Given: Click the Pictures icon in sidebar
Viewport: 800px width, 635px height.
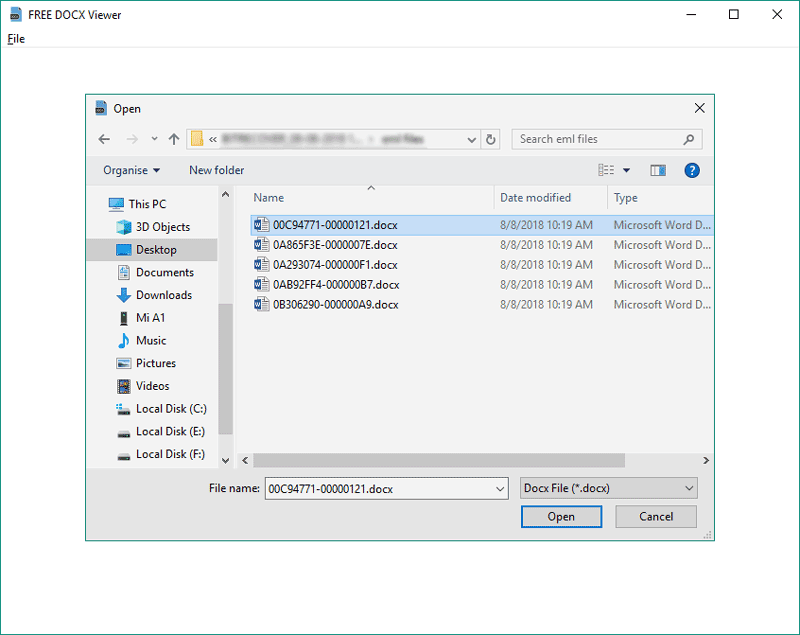Looking at the screenshot, I should pos(123,363).
